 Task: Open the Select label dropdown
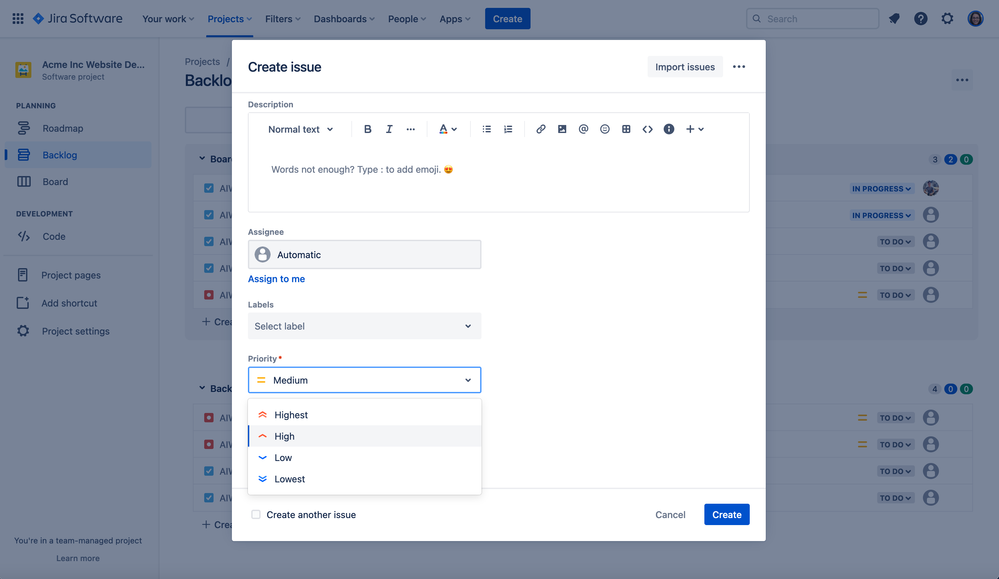pyautogui.click(x=364, y=326)
